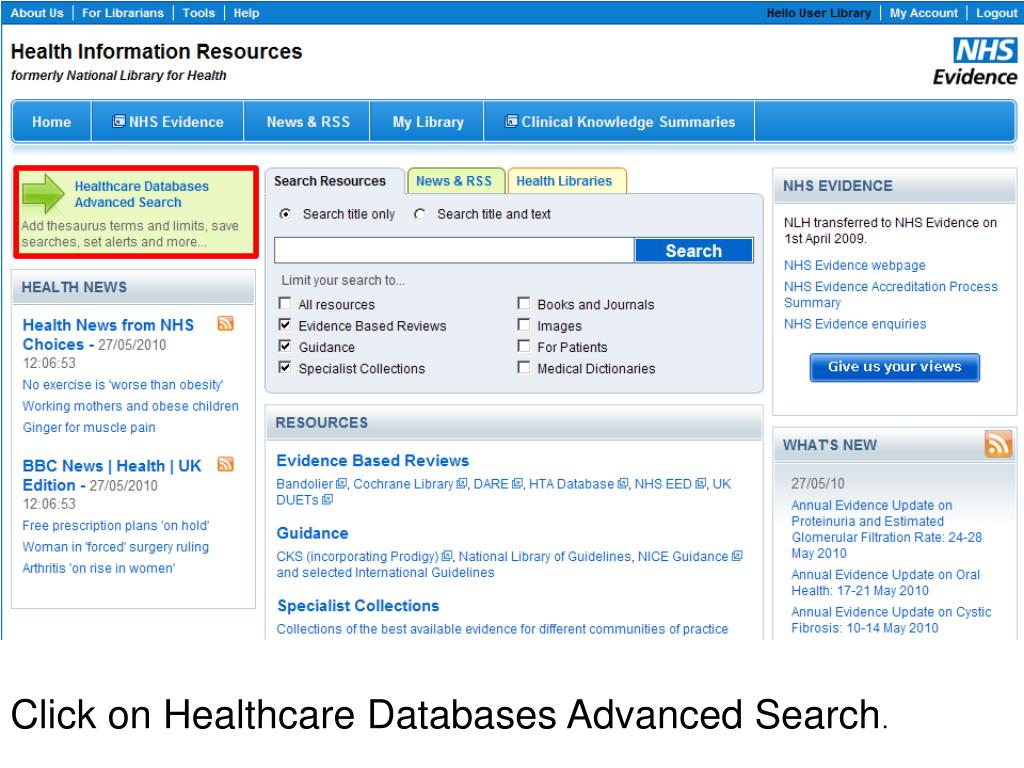Open NHS Evidence Accreditation Process Summary
Screen dimensions: 1024x768
(x=891, y=294)
